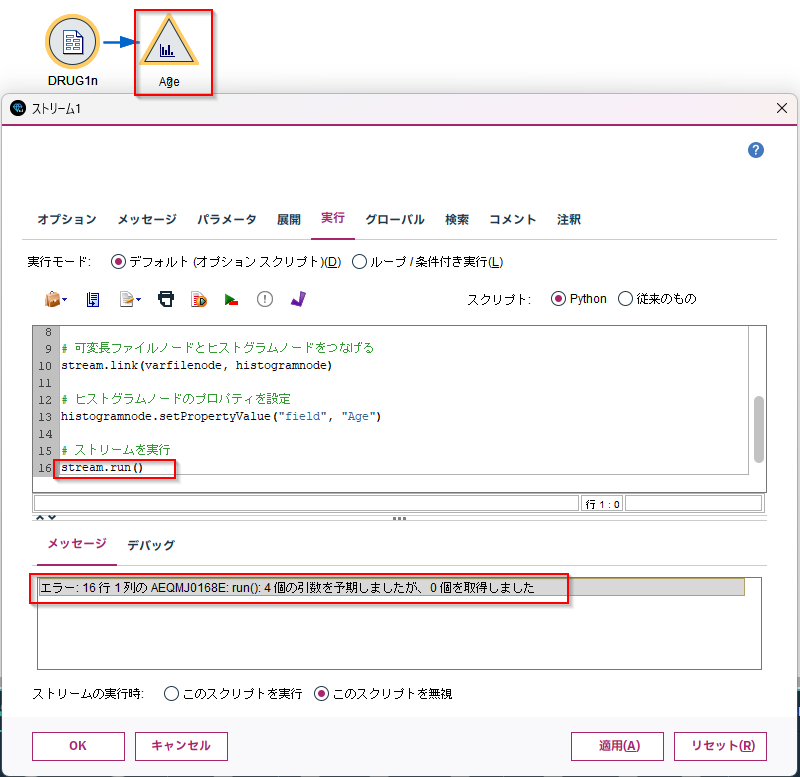
Task: Close the ストリーム1 dialog
Action: (x=782, y=108)
